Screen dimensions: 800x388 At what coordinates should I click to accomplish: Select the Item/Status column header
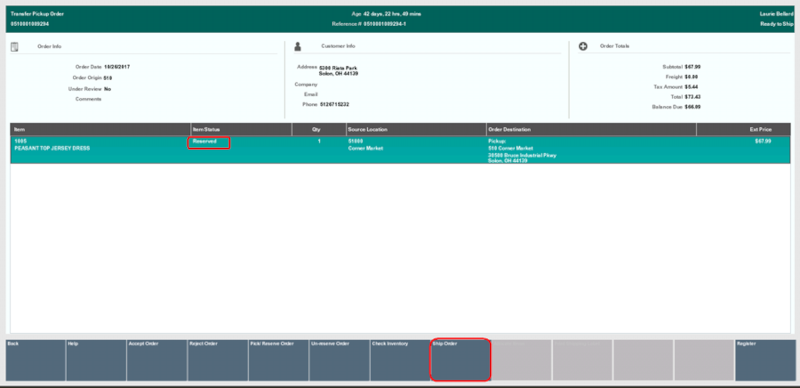(x=241, y=130)
